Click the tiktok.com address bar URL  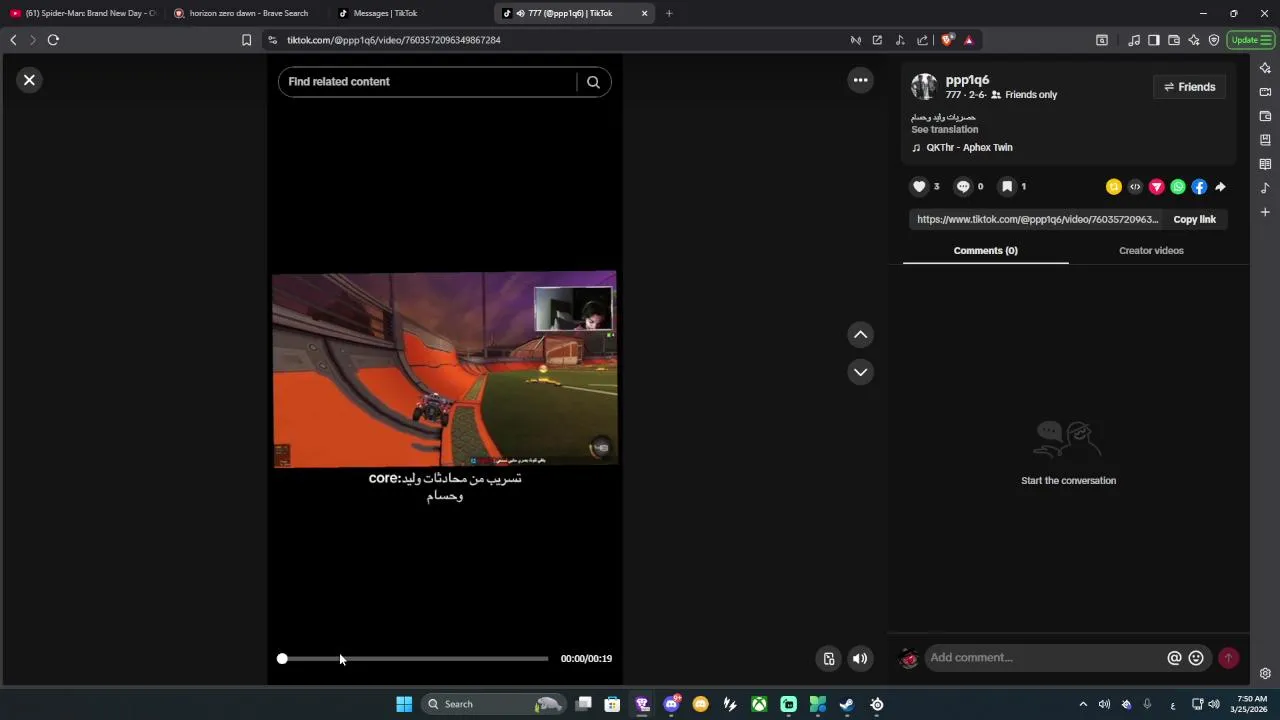pyautogui.click(x=394, y=40)
